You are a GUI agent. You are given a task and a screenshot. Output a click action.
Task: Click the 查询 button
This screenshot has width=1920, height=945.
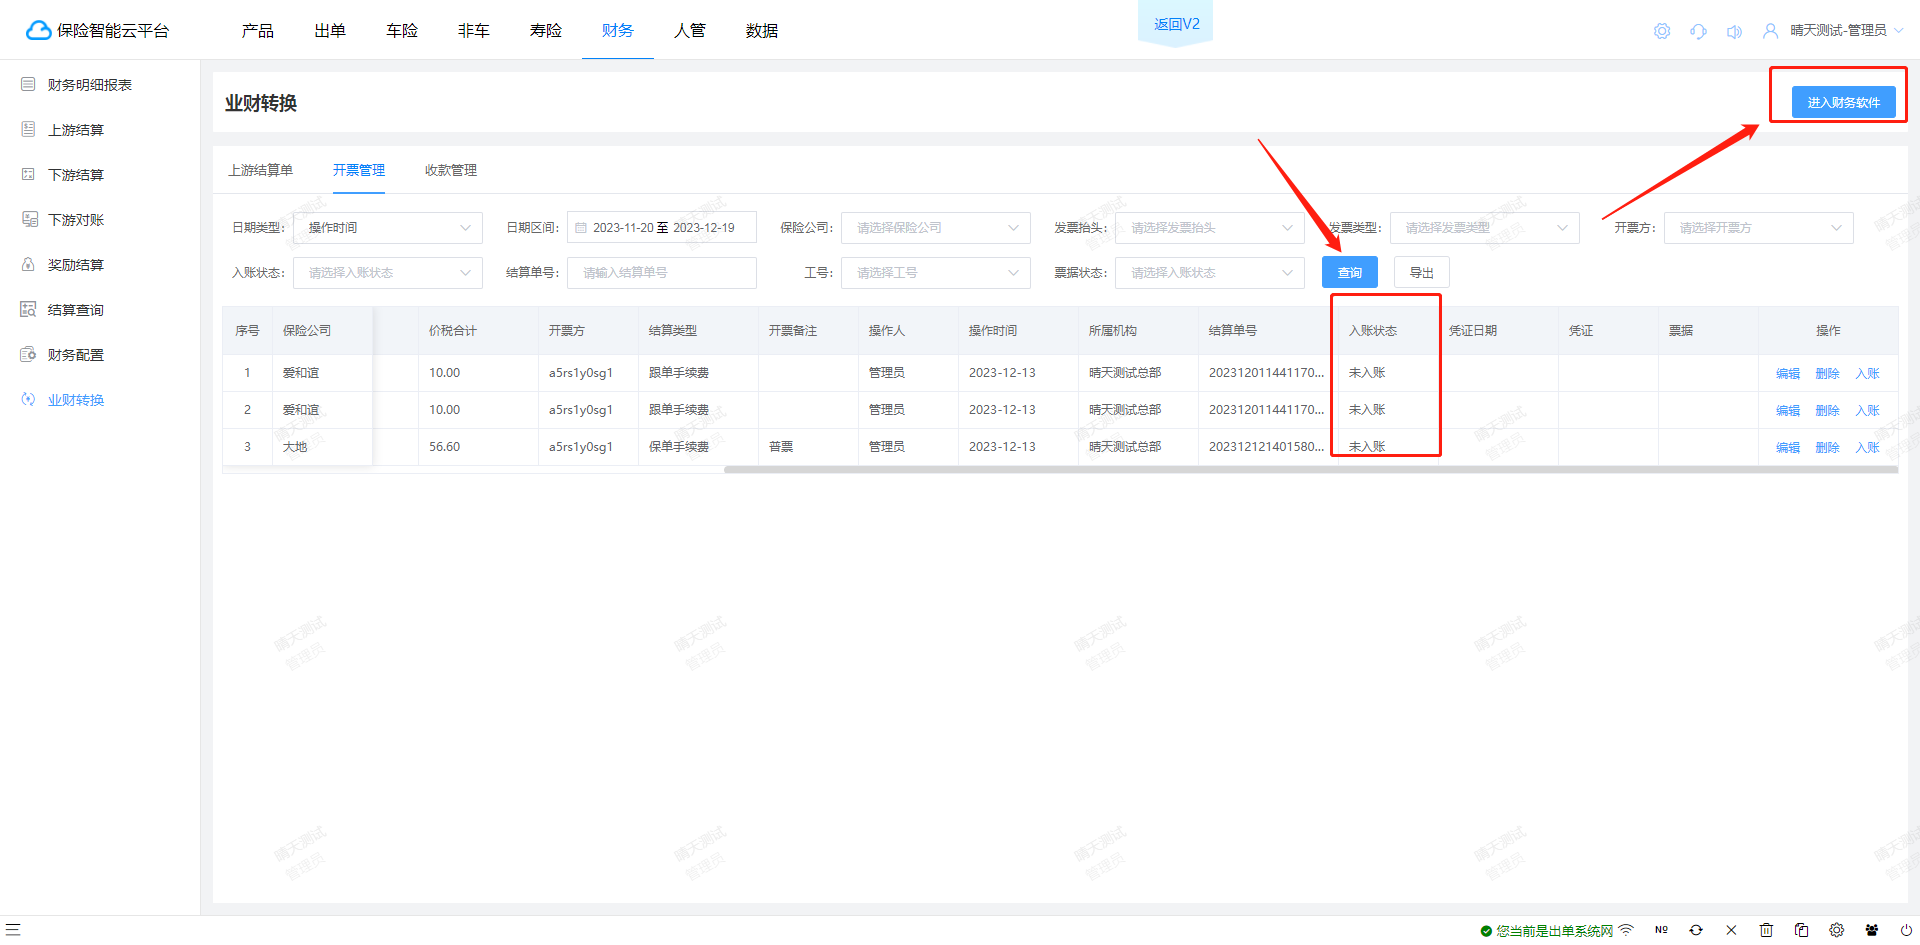click(1350, 273)
